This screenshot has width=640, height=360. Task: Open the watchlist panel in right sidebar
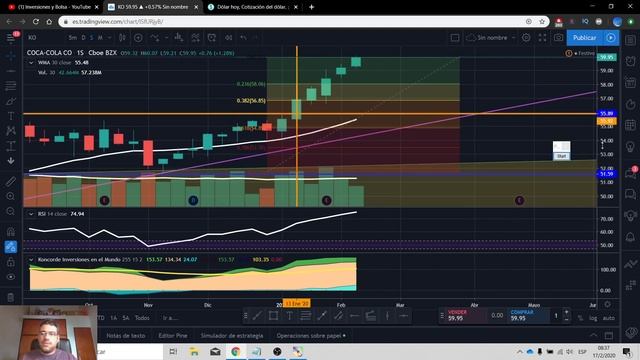coord(630,40)
